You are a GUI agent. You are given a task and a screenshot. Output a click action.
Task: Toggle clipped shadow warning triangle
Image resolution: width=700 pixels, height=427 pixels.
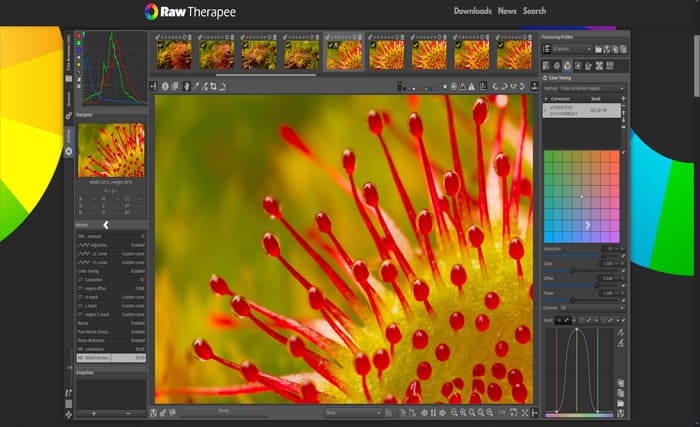click(463, 87)
